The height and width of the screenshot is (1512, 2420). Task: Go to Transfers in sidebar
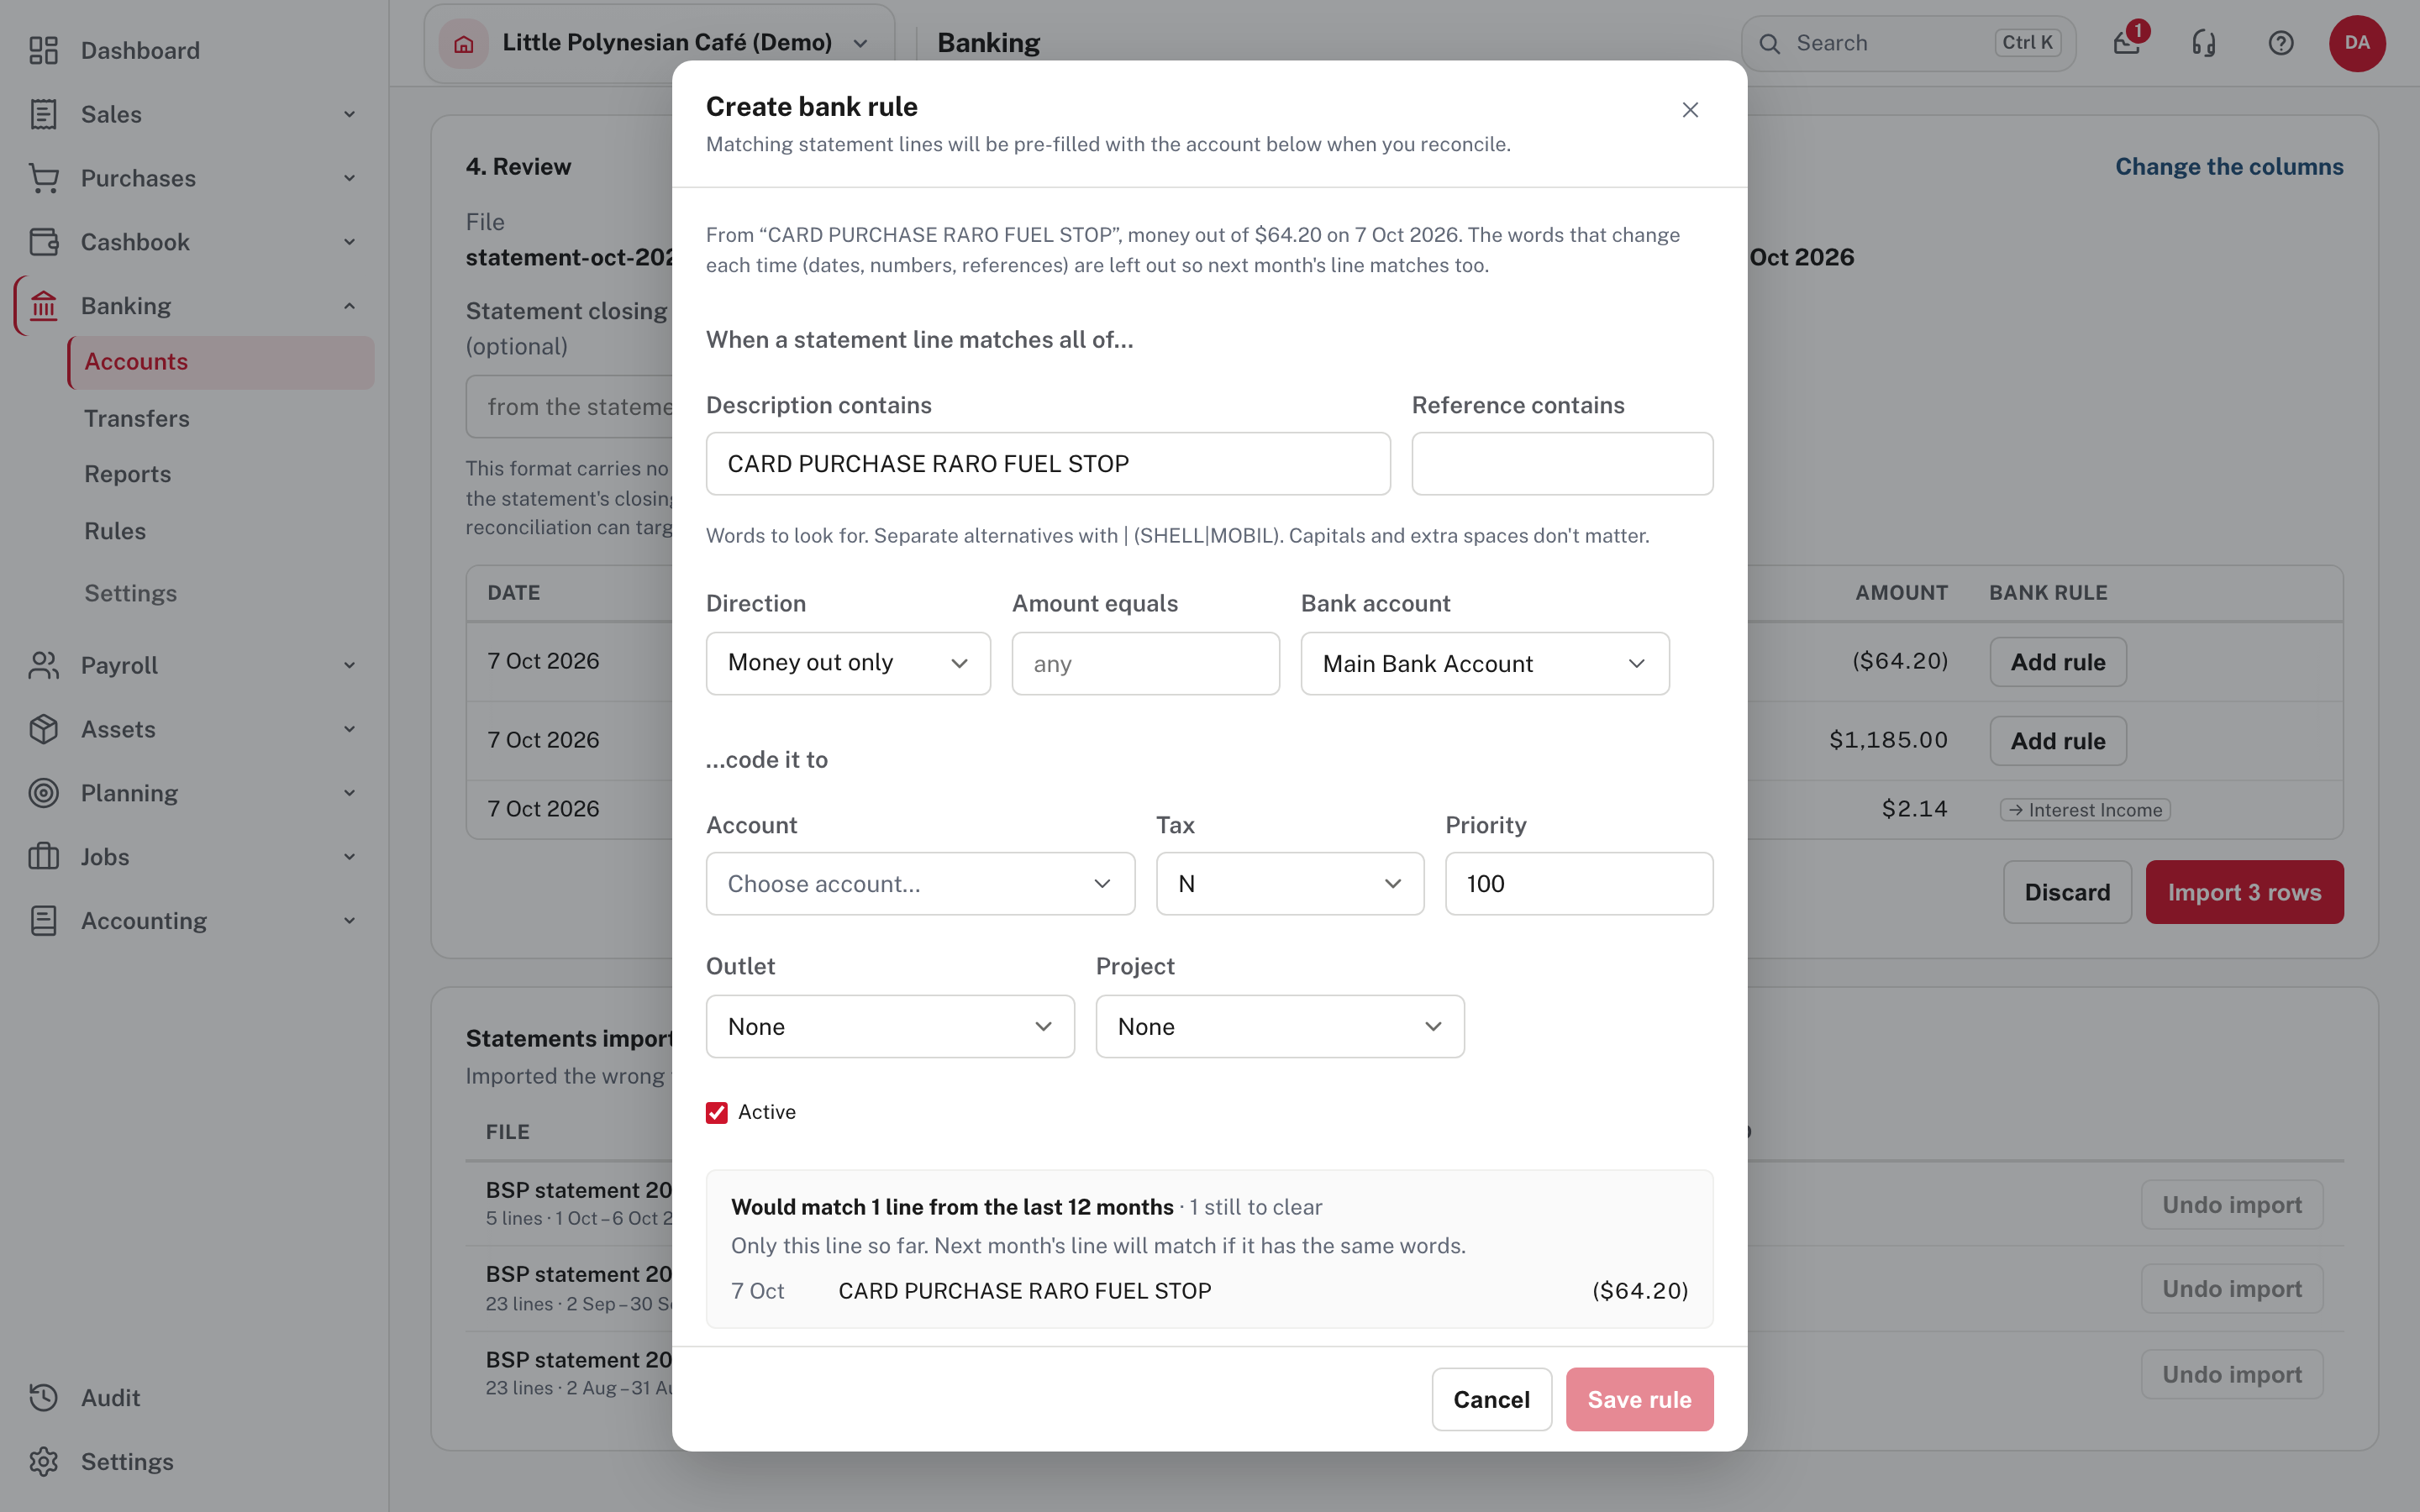[x=137, y=418]
